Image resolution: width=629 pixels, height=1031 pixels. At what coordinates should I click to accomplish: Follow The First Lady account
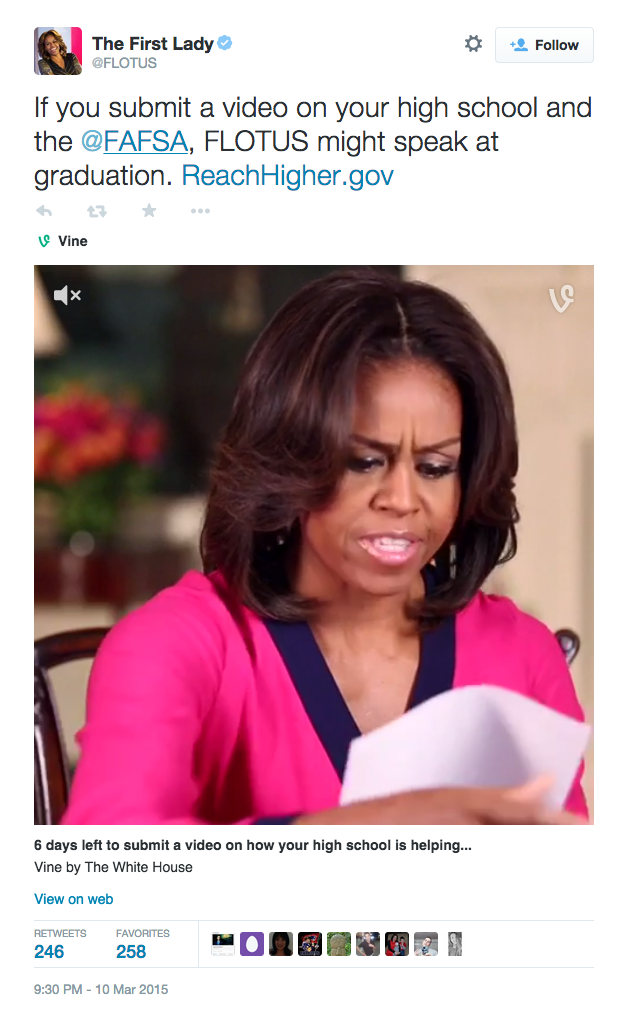pyautogui.click(x=544, y=45)
